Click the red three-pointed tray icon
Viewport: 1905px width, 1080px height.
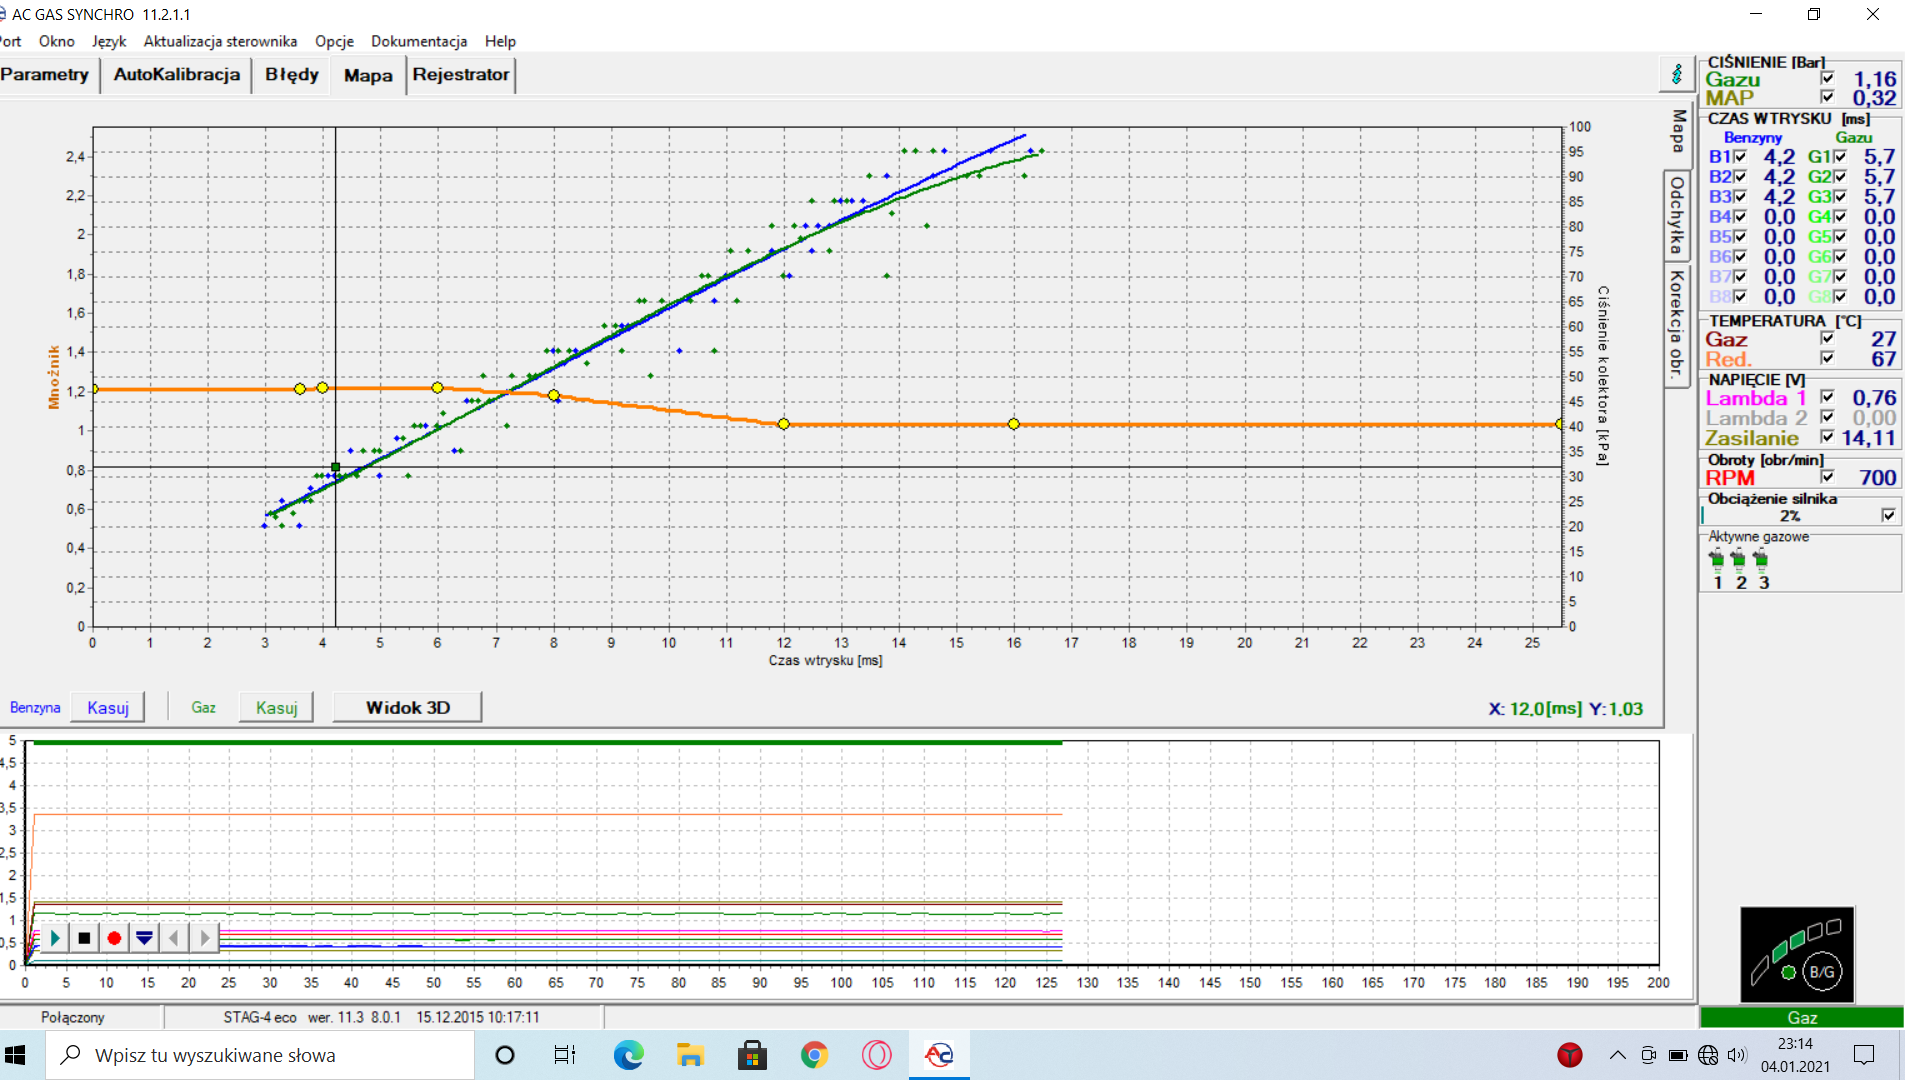[1570, 1055]
